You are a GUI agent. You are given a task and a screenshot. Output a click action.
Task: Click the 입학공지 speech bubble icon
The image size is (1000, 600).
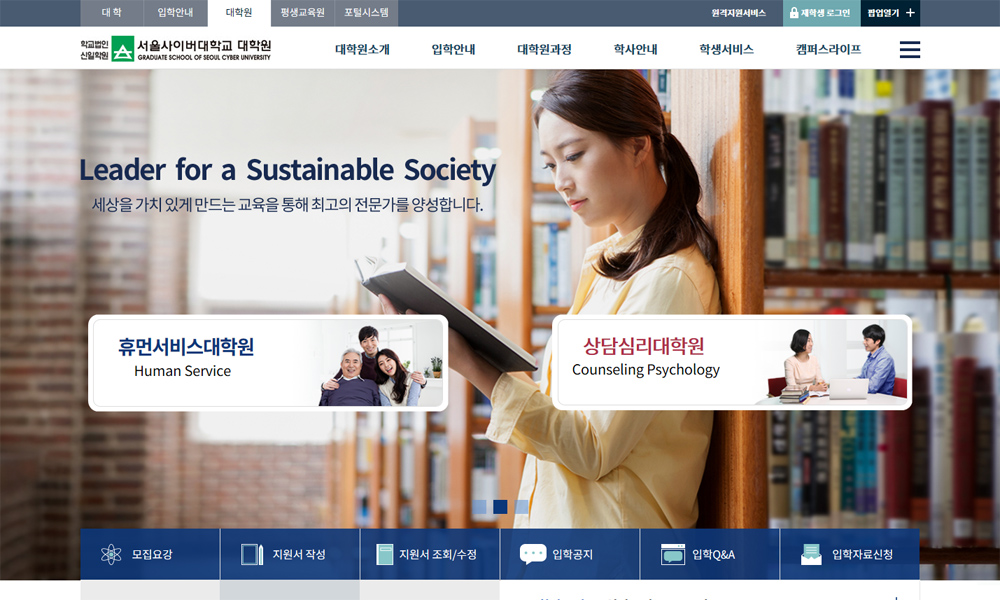[x=533, y=554]
